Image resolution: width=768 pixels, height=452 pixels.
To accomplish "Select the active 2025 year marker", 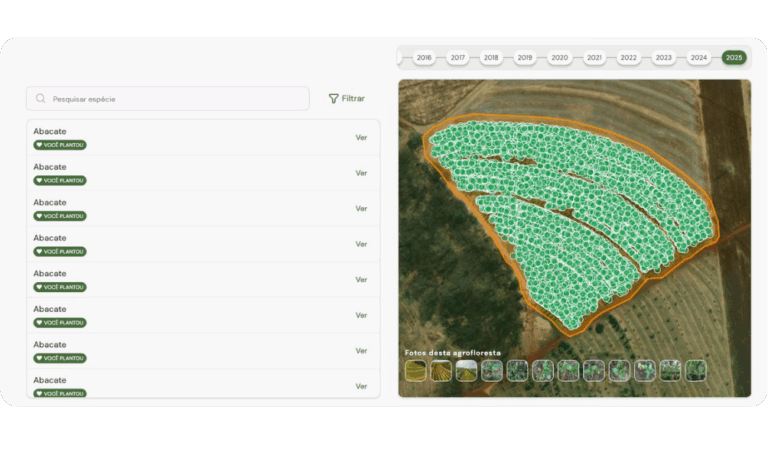I will pos(734,58).
